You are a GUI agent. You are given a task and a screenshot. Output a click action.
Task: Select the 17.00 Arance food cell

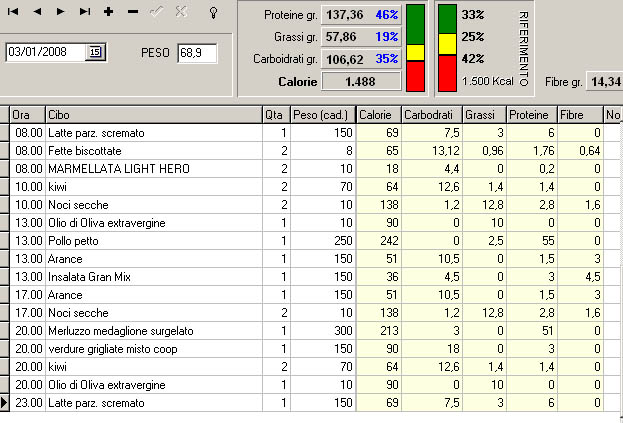[154, 295]
